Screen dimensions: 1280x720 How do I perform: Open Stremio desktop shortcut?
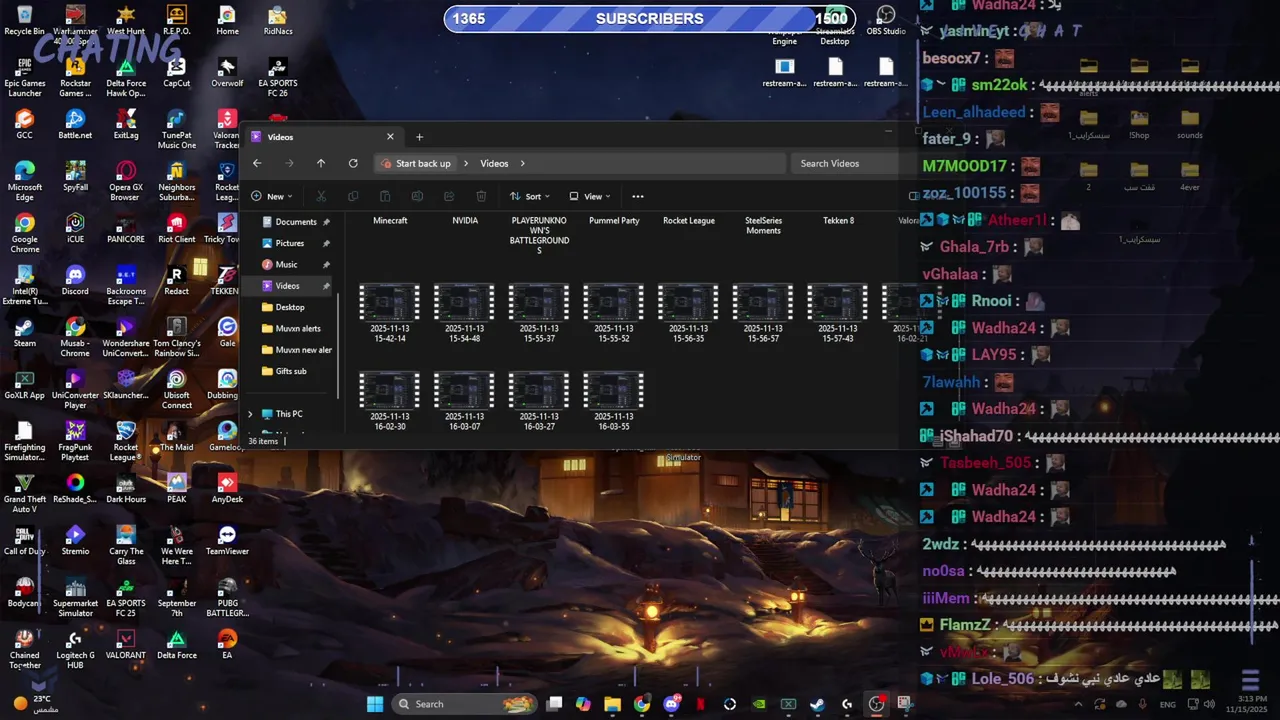tap(75, 540)
